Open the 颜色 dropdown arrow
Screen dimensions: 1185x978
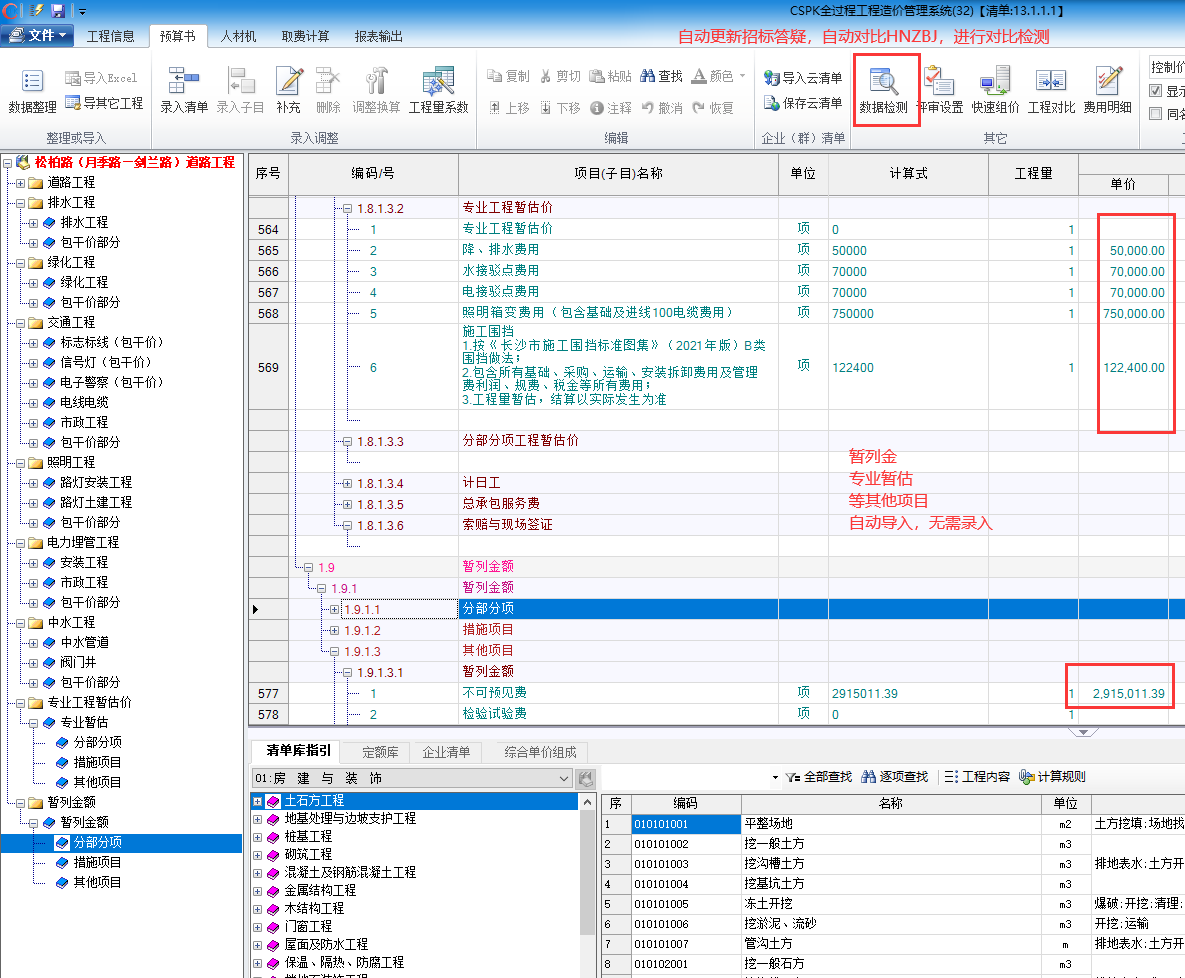click(742, 76)
